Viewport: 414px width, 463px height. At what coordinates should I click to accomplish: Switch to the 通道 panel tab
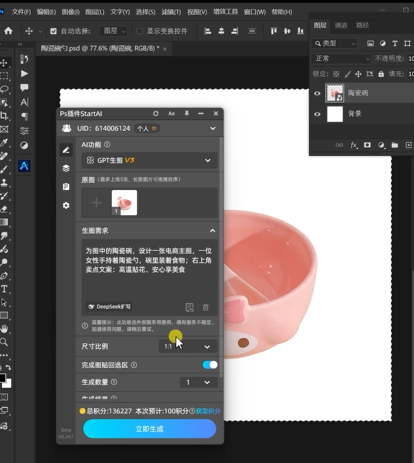tap(341, 25)
